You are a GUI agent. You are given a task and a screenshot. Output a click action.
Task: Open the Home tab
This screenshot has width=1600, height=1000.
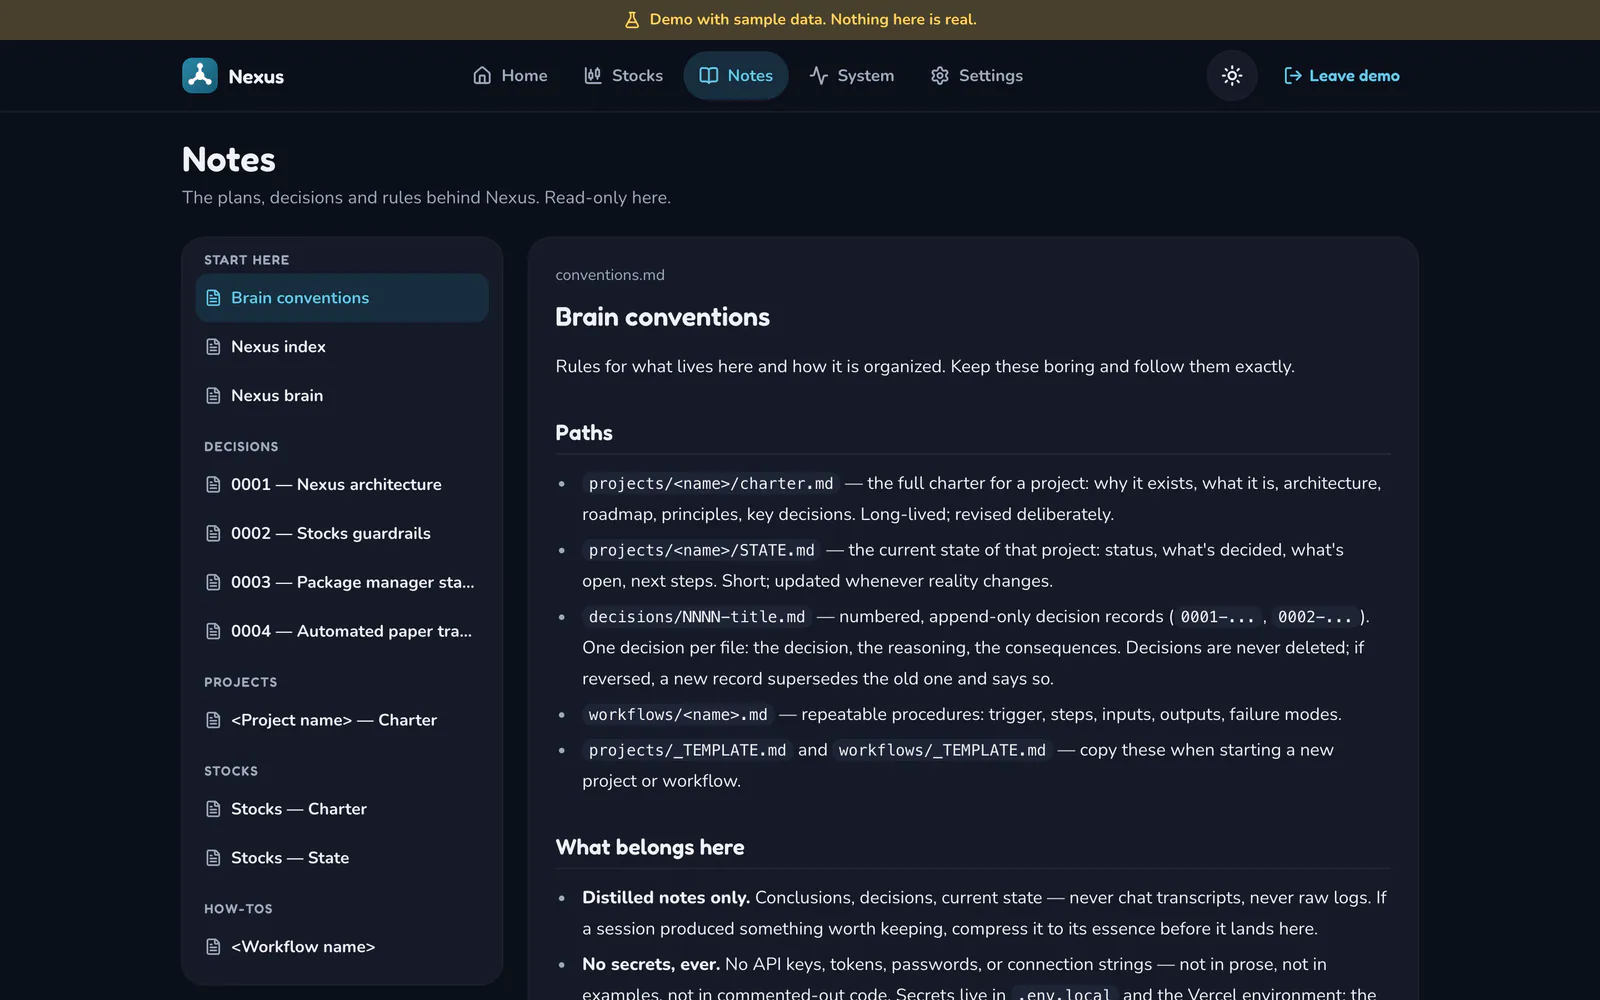[x=510, y=76]
